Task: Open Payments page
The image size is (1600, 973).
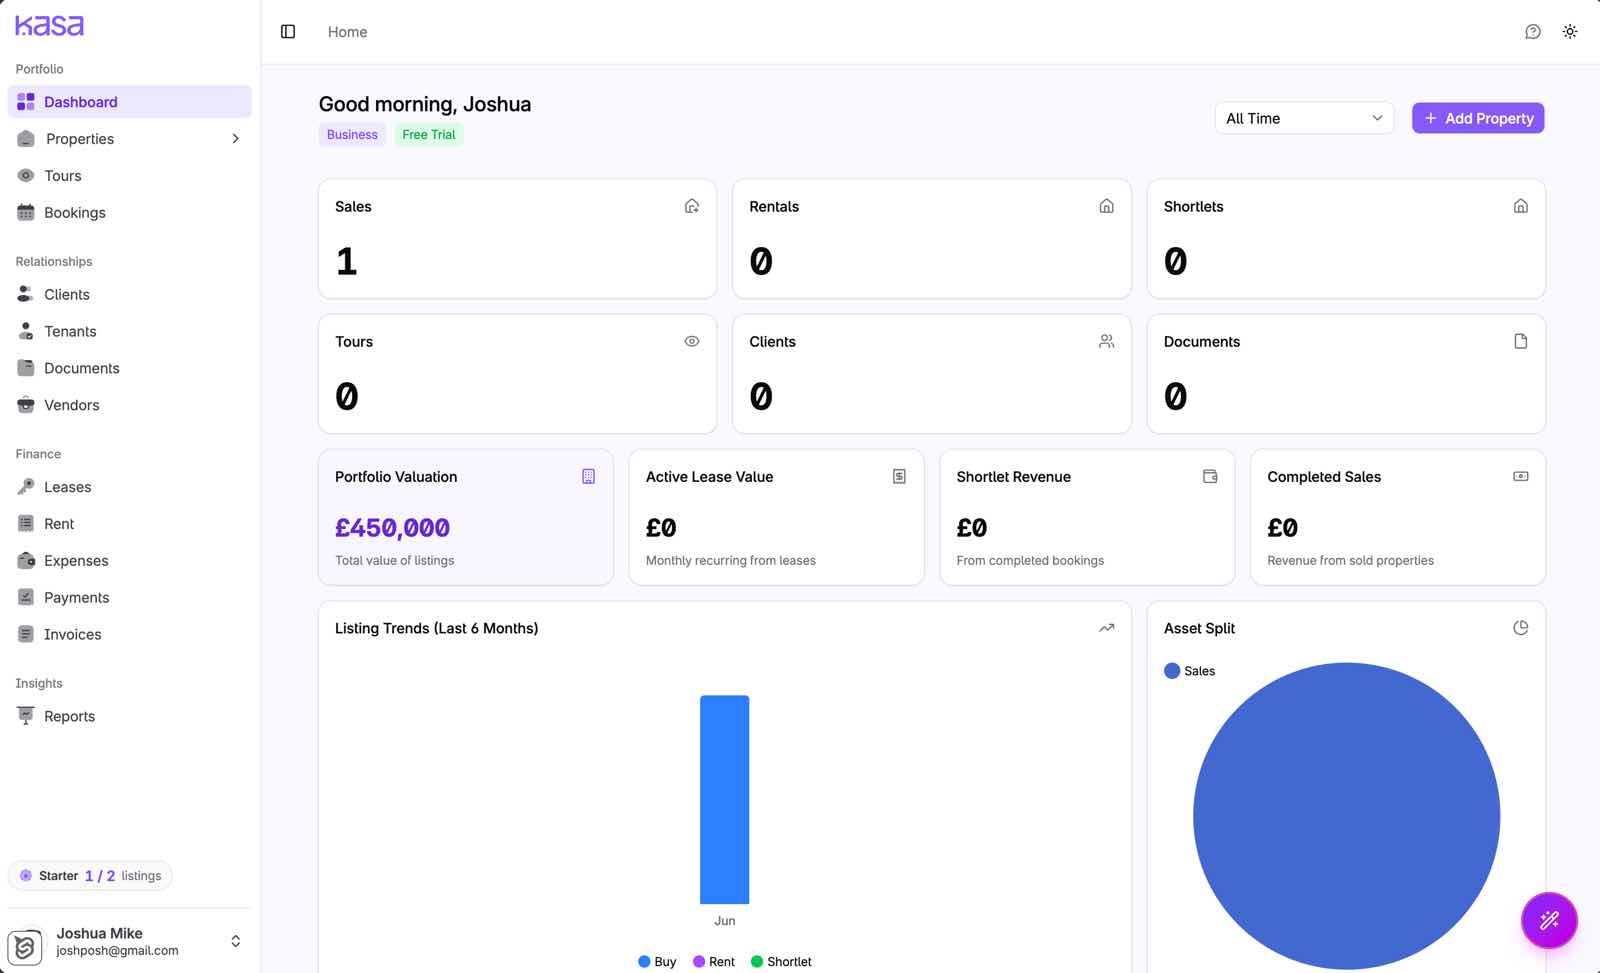Action: [x=130, y=599]
